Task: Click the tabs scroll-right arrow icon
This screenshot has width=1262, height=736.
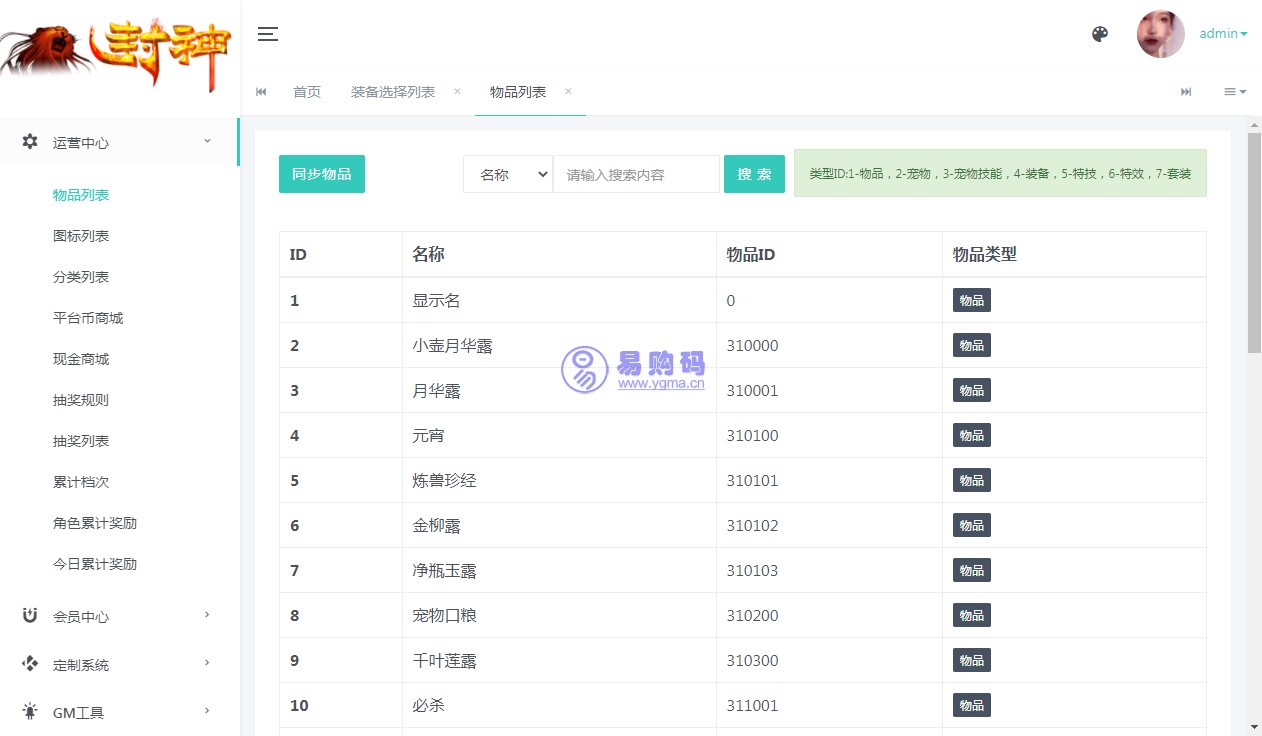Action: click(1186, 92)
